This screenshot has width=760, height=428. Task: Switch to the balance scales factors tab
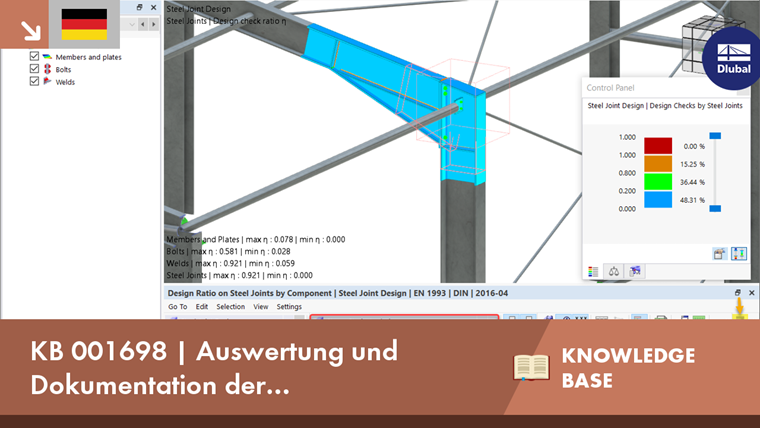coord(614,271)
